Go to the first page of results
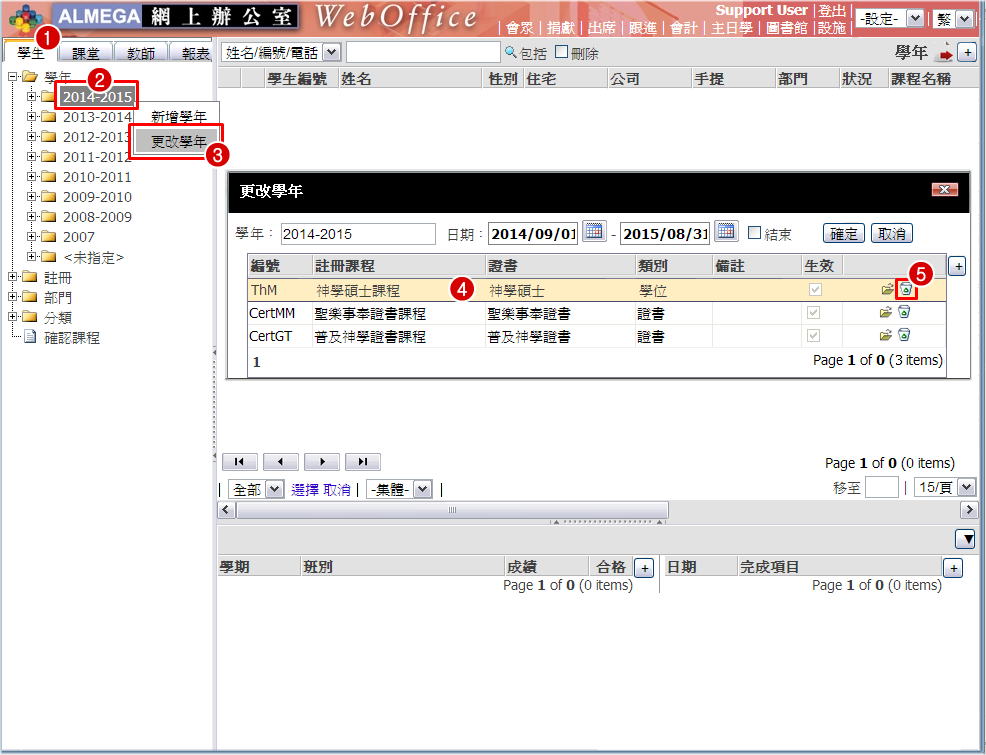 point(240,462)
